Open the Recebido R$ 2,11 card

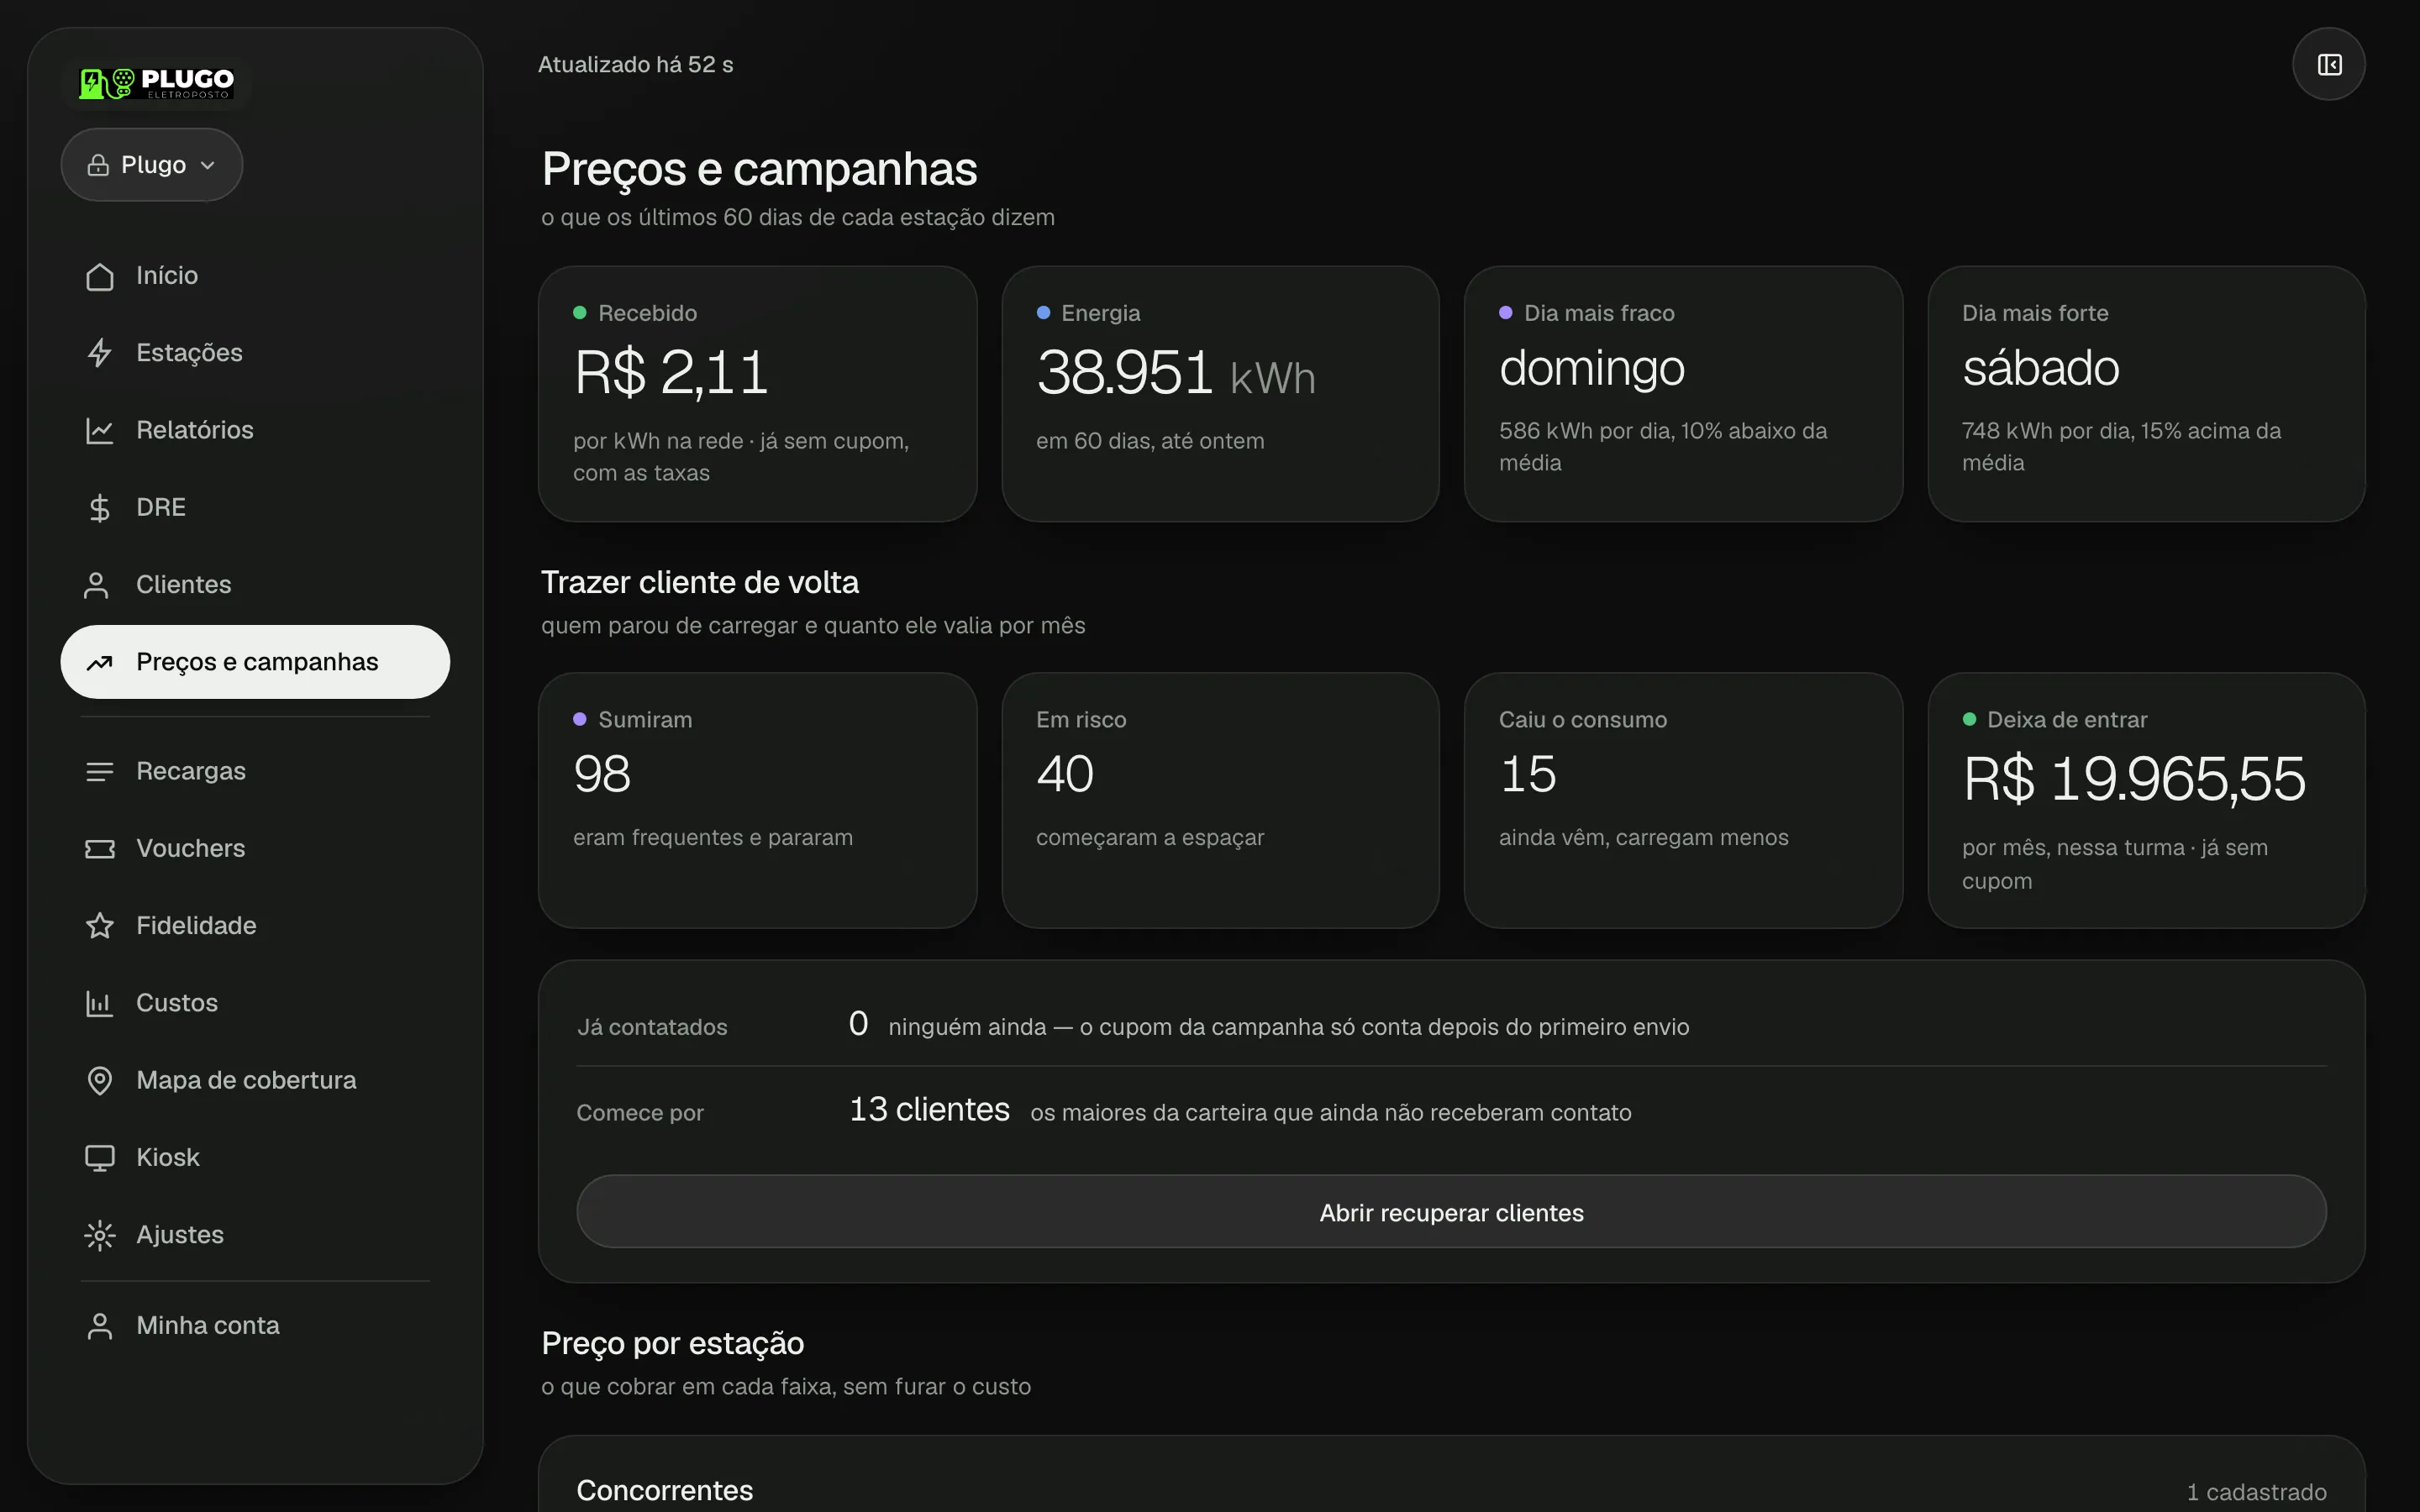pos(757,394)
